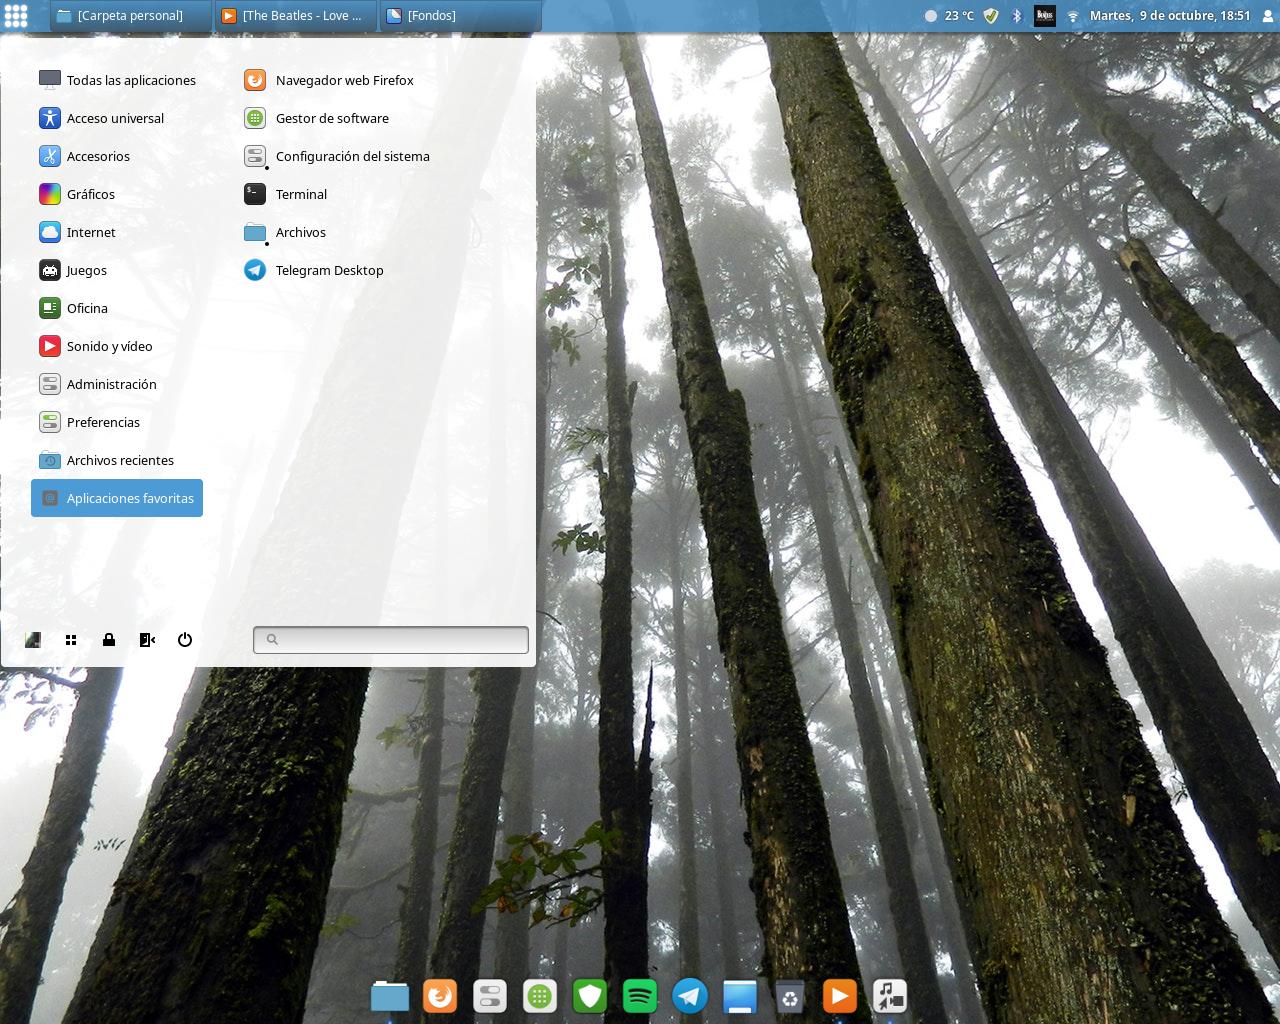This screenshot has height=1024, width=1280.
Task: Select the Todas las aplicaciones category
Action: tap(117, 80)
